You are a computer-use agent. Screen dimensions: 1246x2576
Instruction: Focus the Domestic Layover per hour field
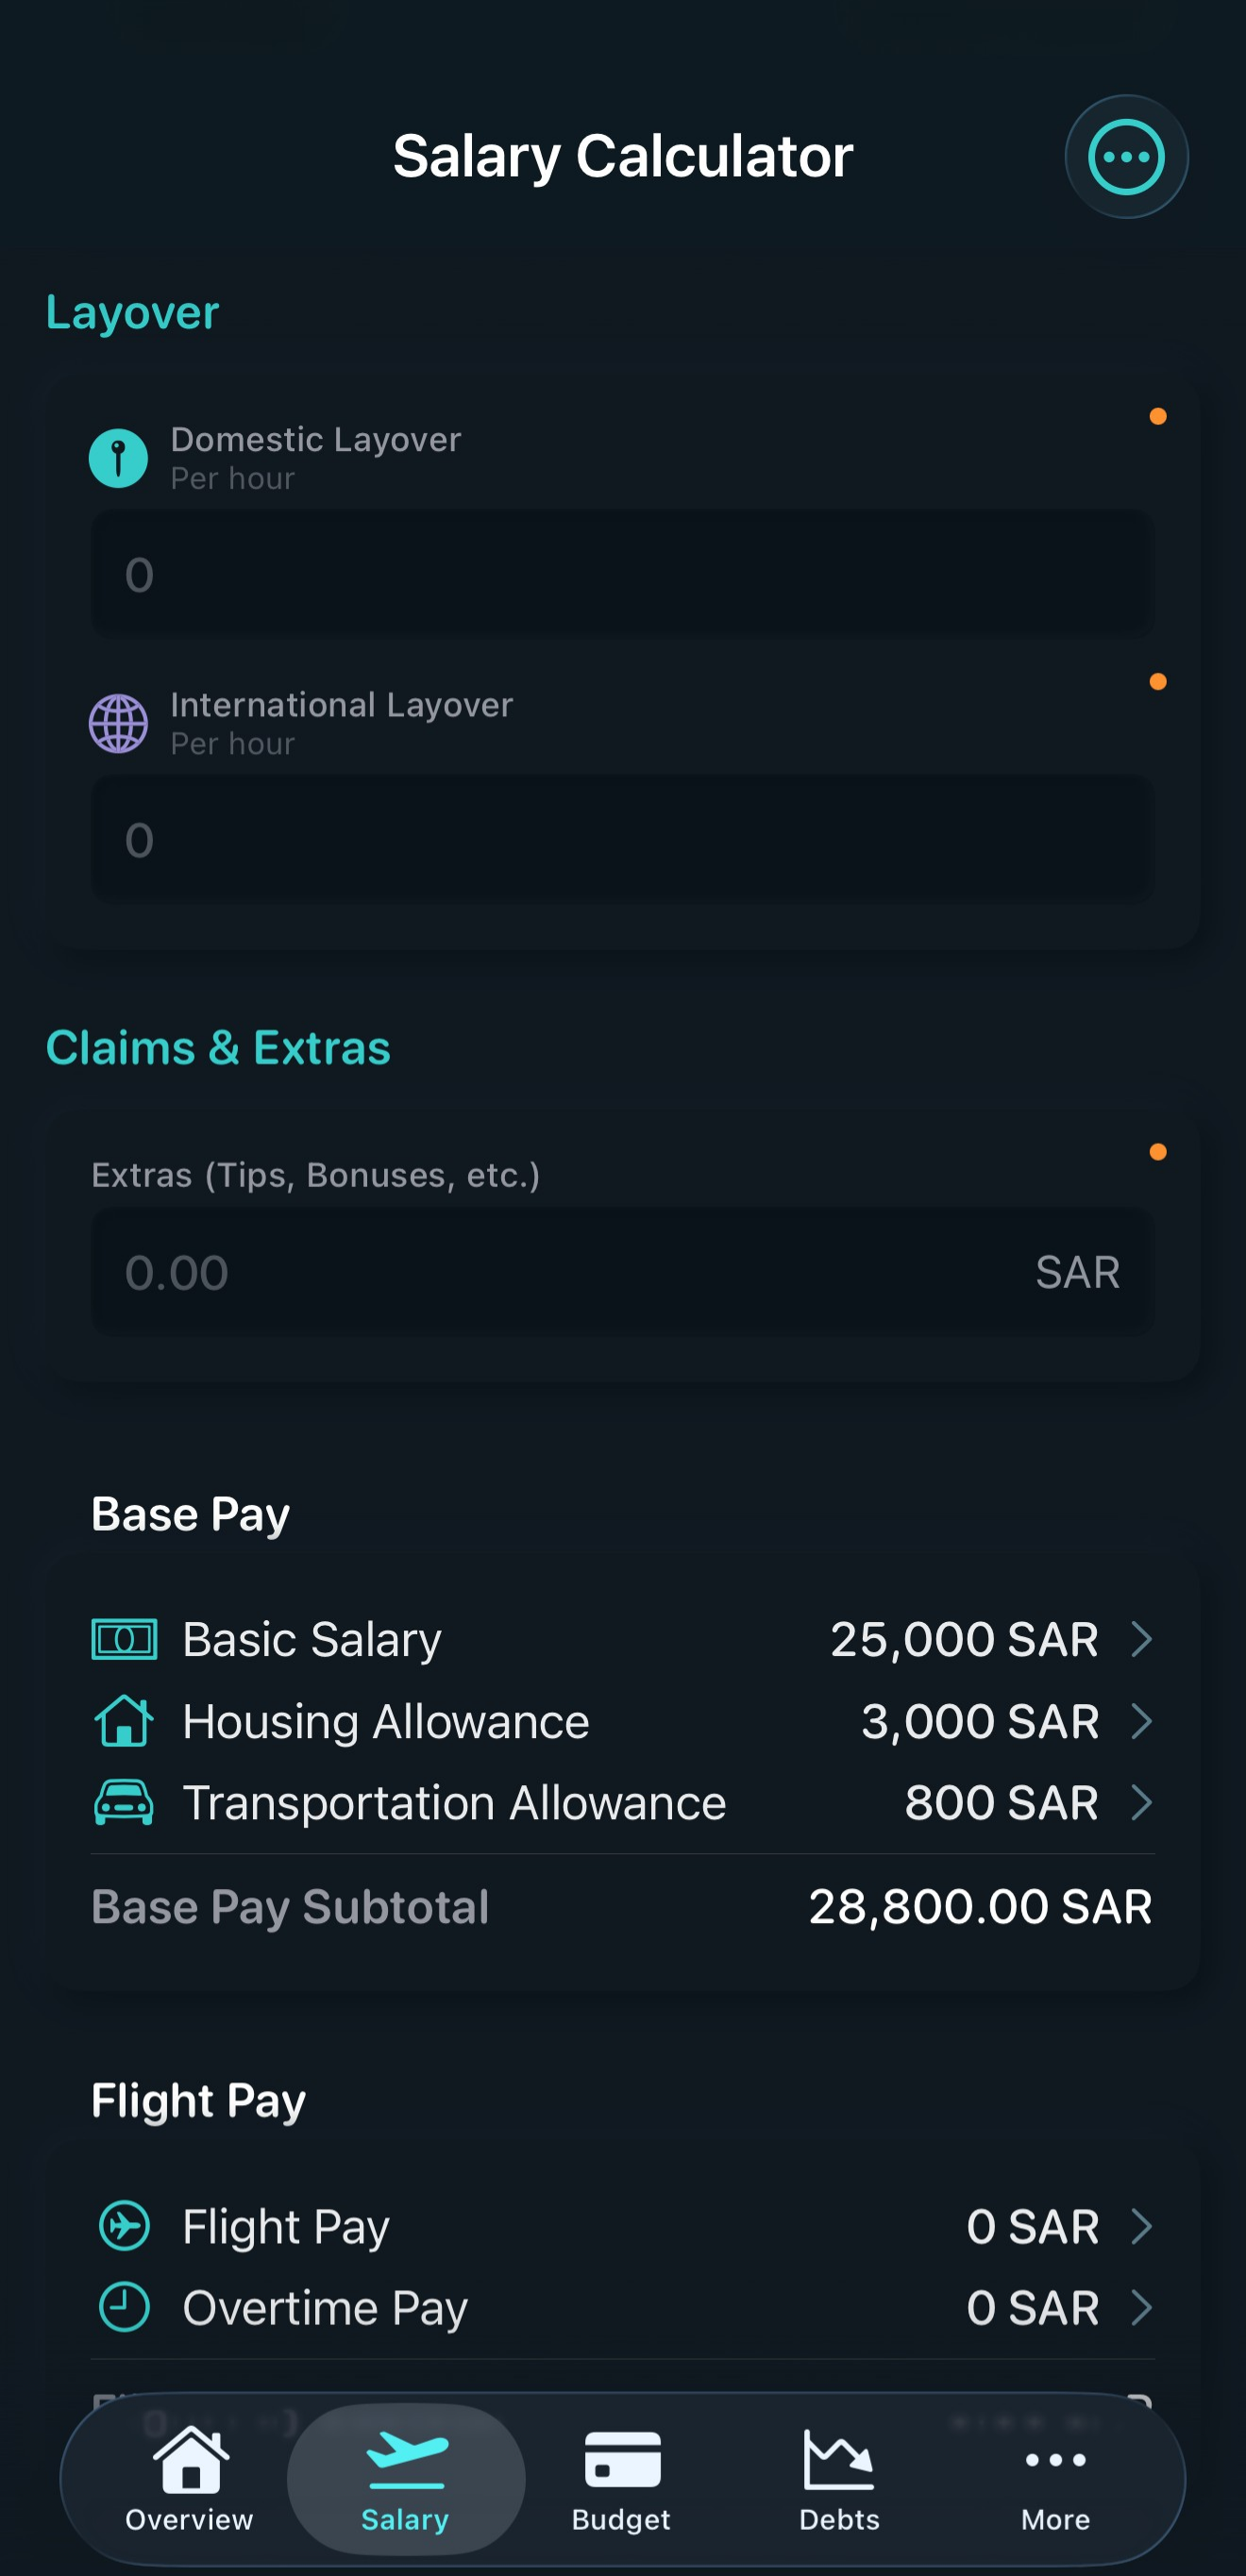[622, 574]
